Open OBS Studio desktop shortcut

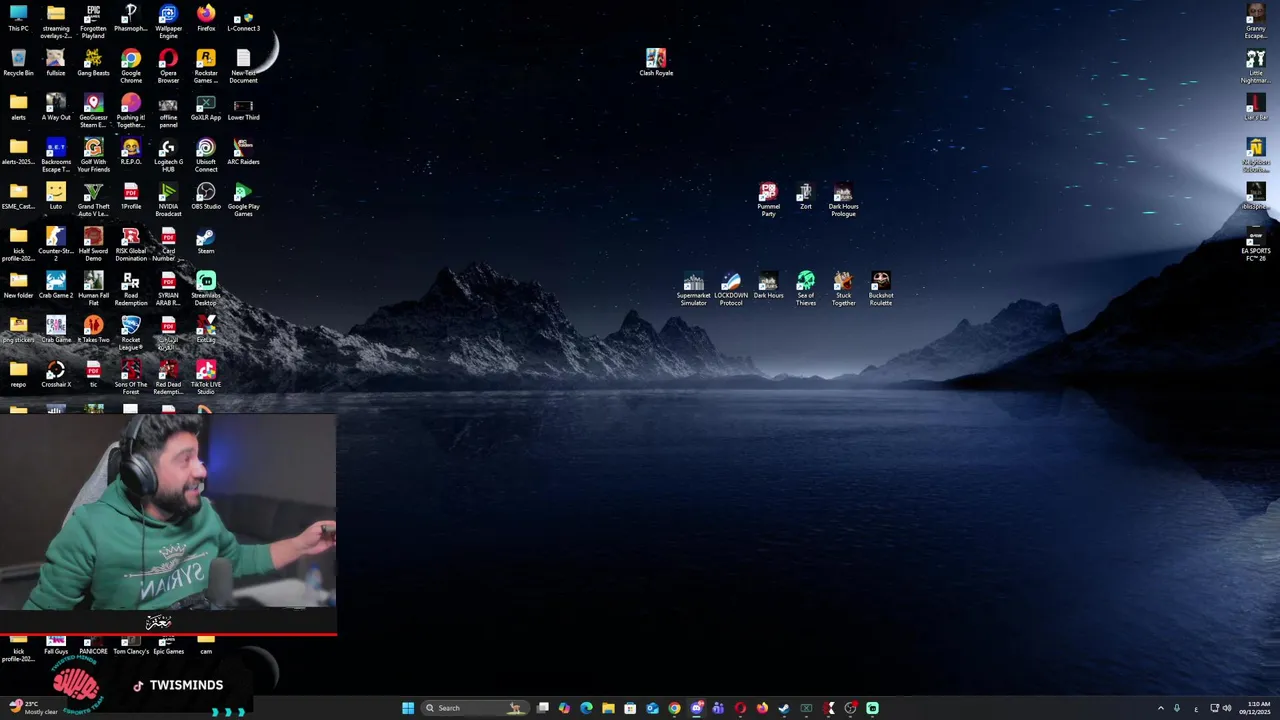(206, 196)
